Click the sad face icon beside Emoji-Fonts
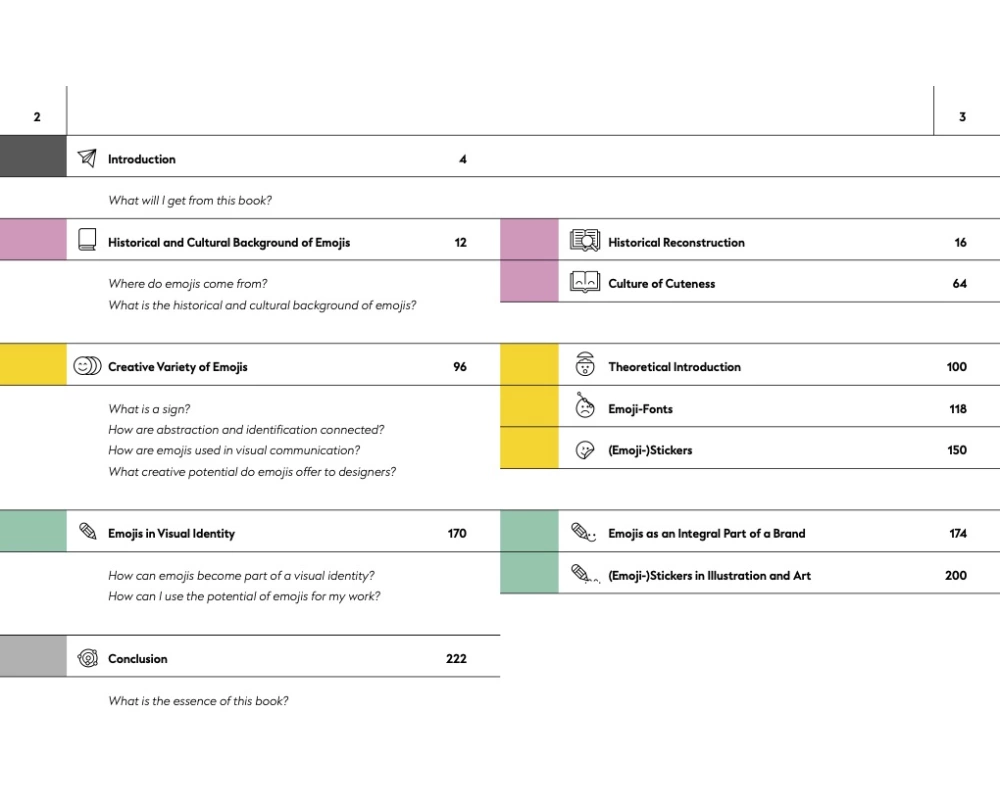 point(585,408)
